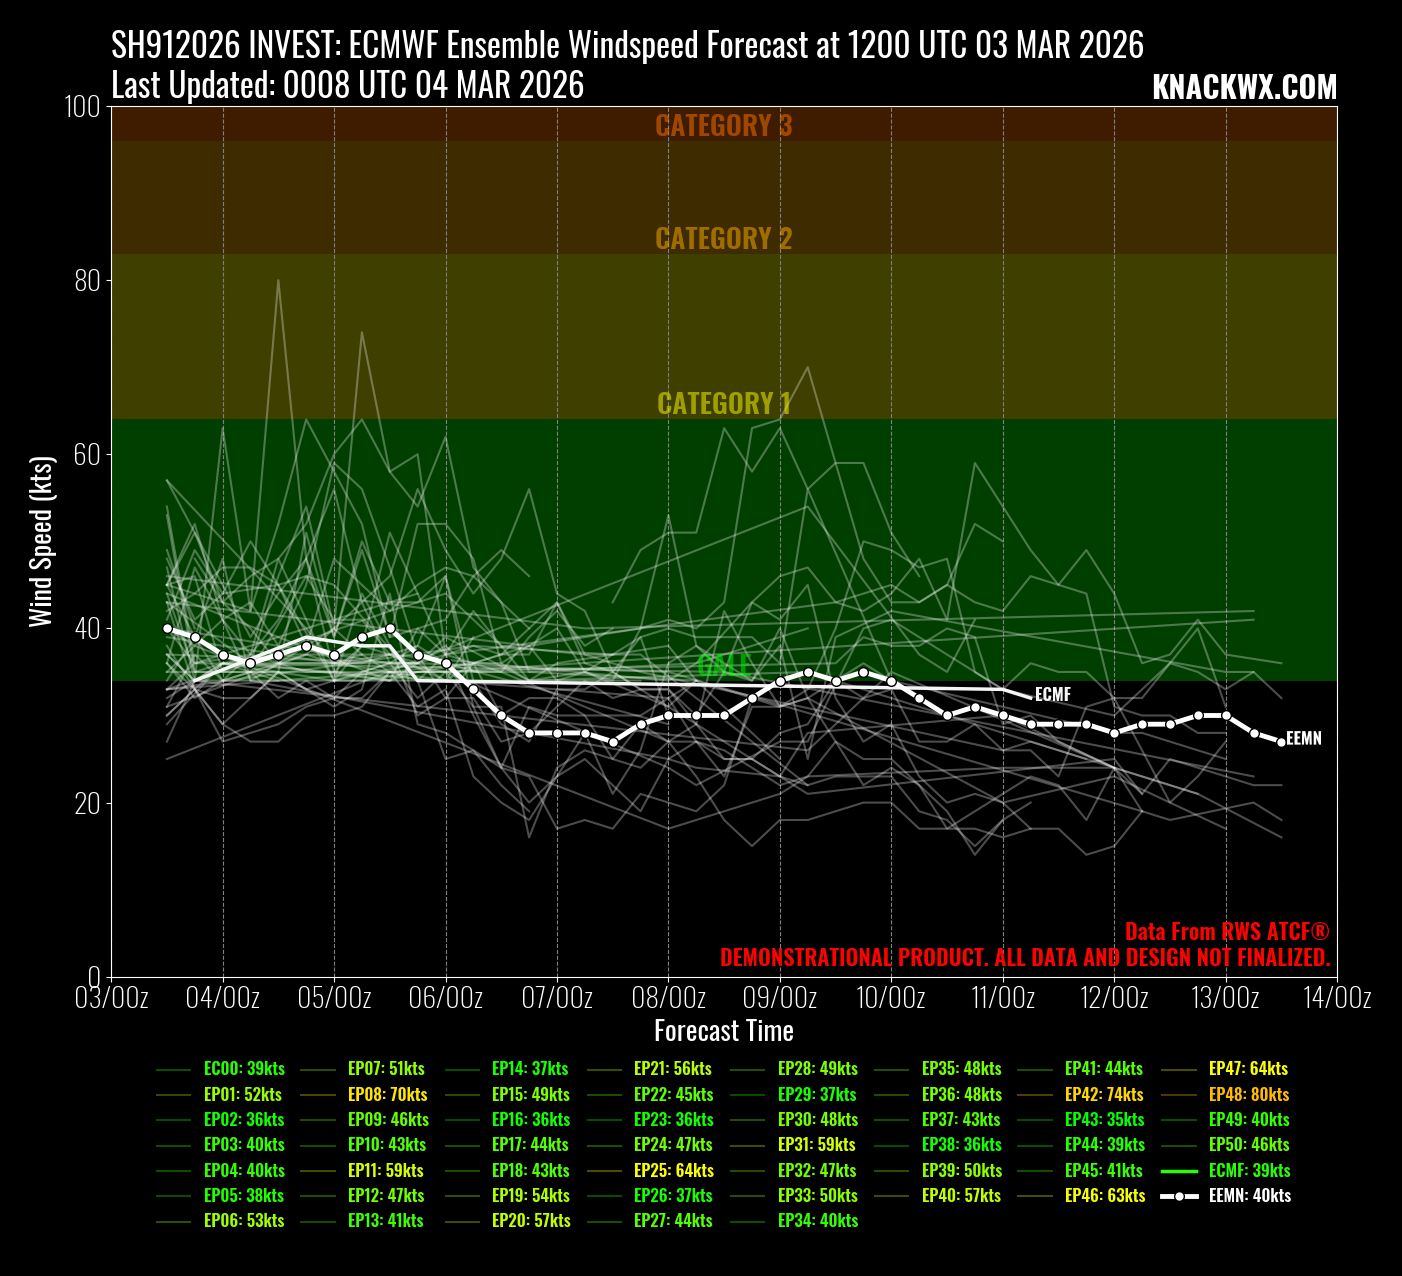Image resolution: width=1402 pixels, height=1276 pixels.
Task: Select the EP42: 74kts legend entry
Action: 1104,1094
